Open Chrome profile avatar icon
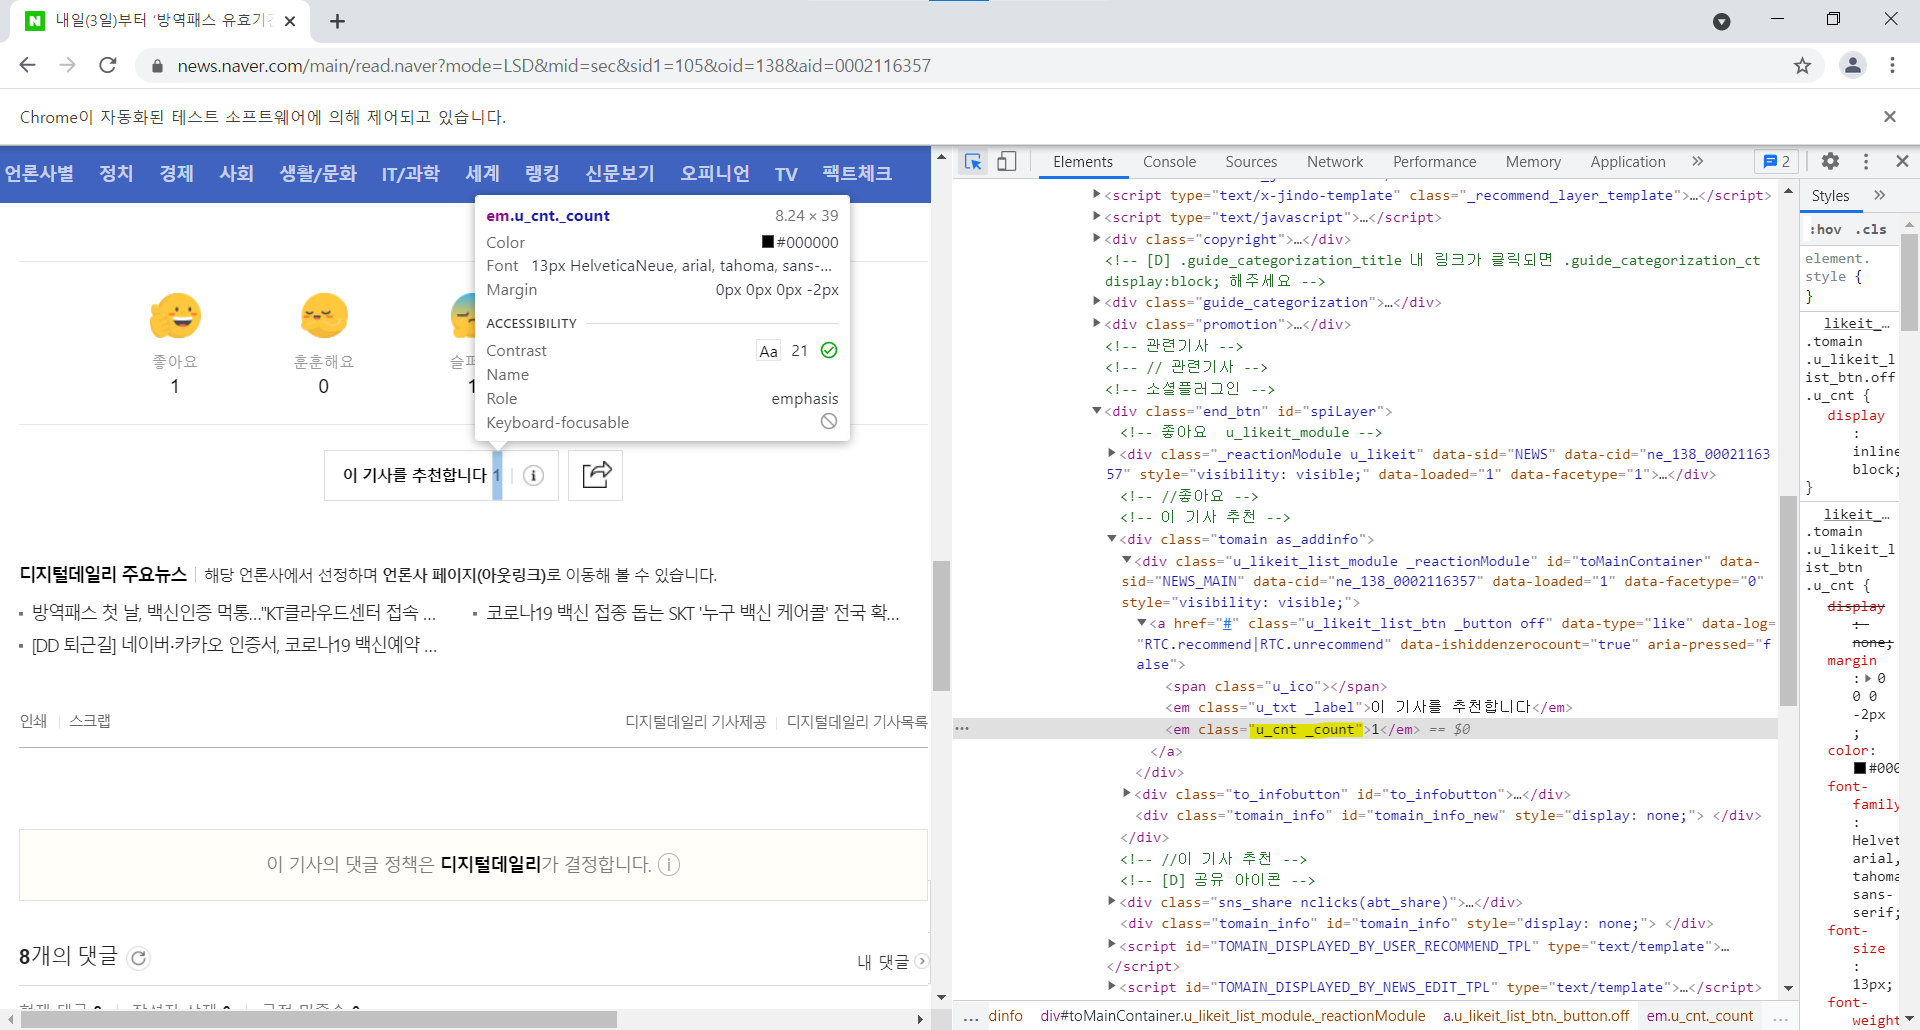1920x1030 pixels. (1853, 66)
